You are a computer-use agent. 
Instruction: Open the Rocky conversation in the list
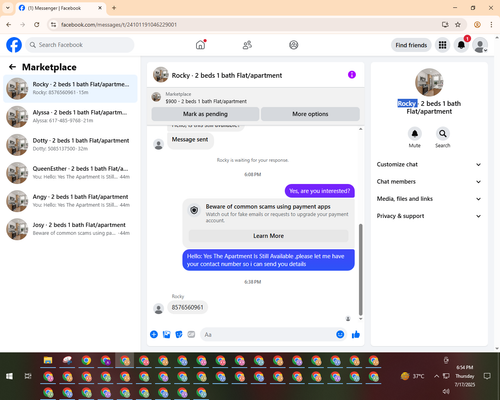pyautogui.click(x=70, y=89)
